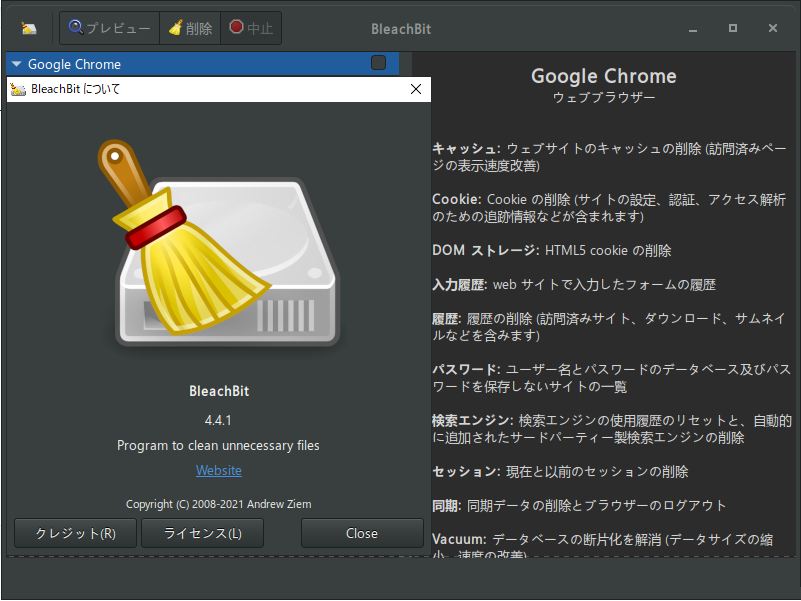This screenshot has height=601, width=801.
Task: Click the small broom icon on the dialog titlebar
Action: [x=18, y=89]
